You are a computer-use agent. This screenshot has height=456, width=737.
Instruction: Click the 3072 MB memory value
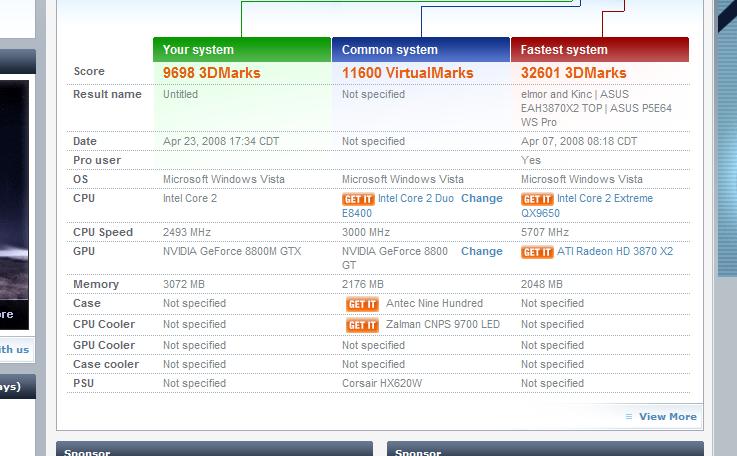[184, 284]
